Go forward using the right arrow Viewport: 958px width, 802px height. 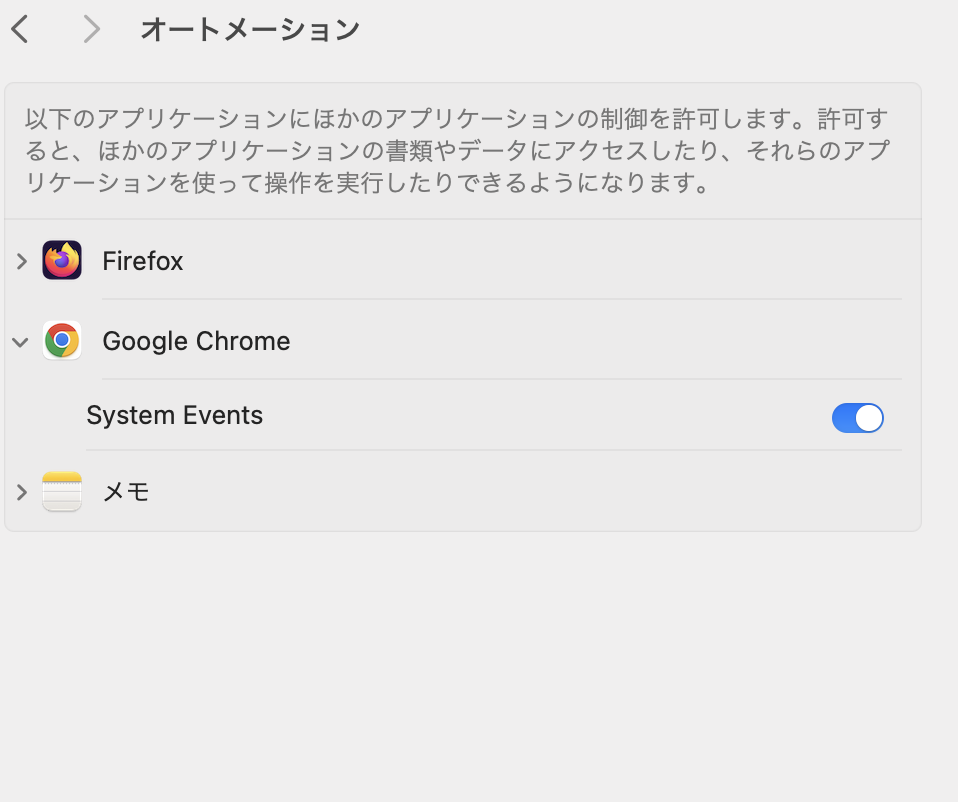pyautogui.click(x=91, y=29)
